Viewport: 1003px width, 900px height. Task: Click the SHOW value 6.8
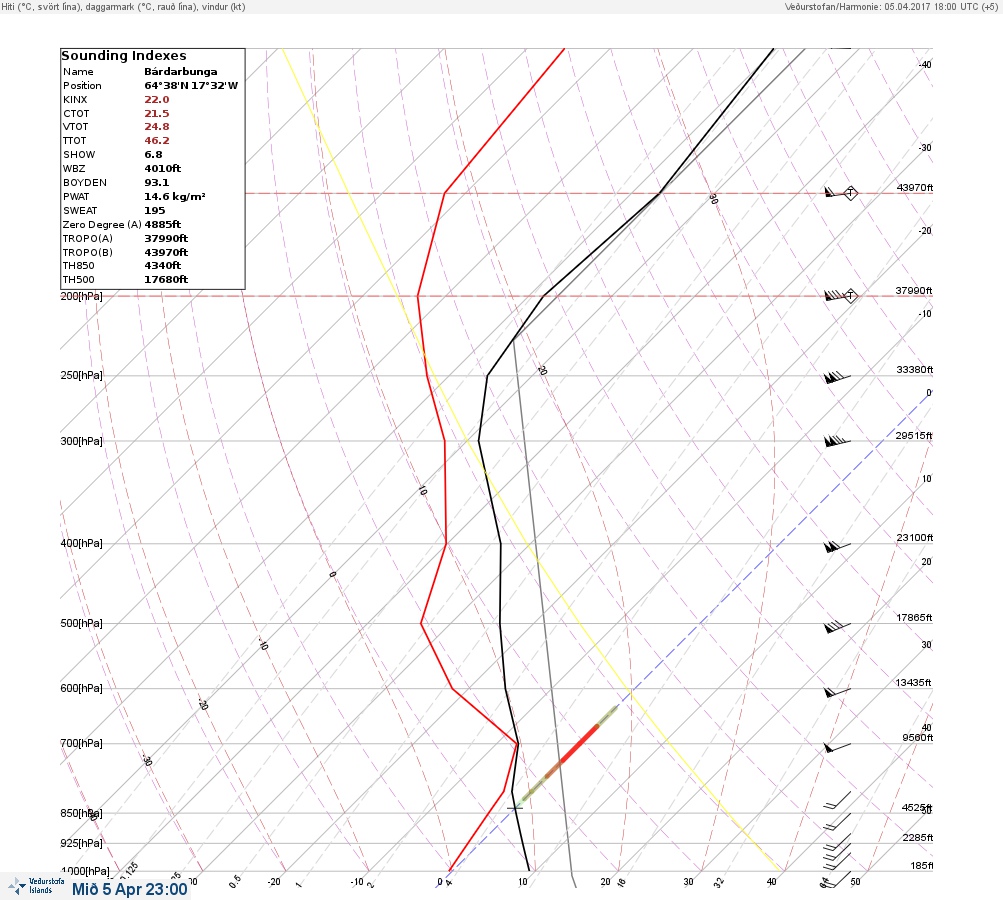click(x=154, y=155)
